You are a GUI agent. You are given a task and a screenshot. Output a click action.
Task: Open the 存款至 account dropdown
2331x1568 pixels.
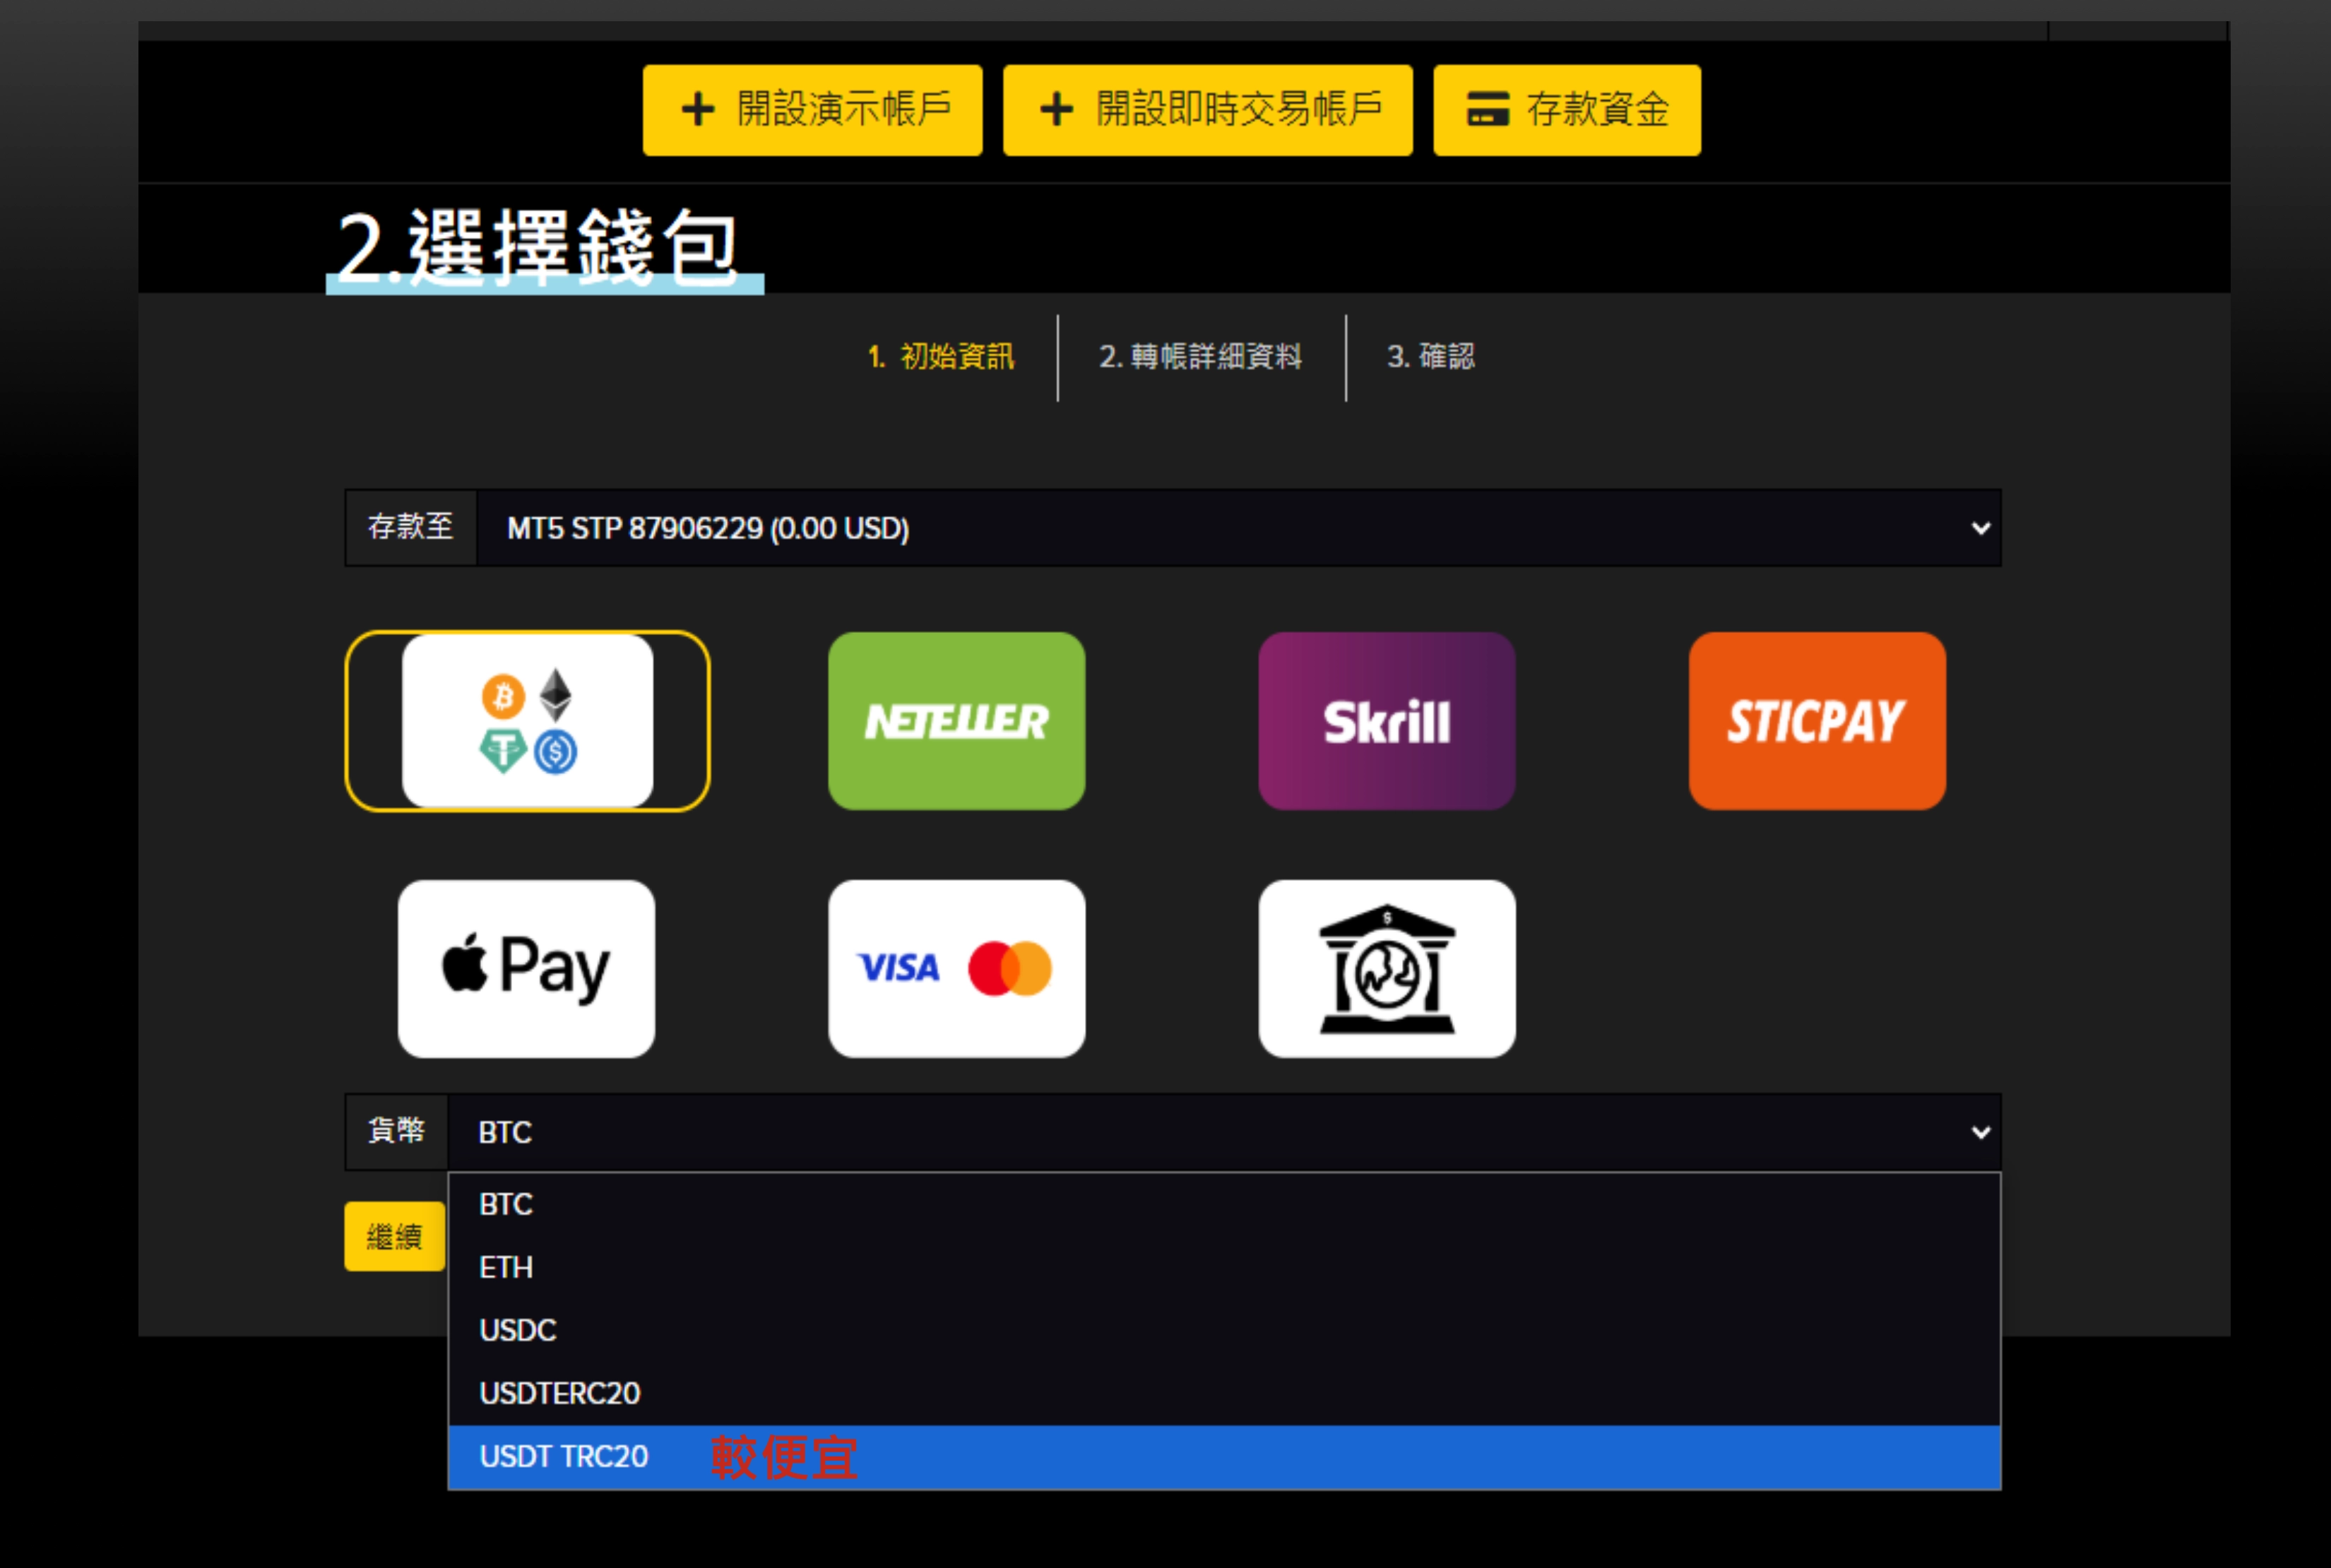pos(1238,528)
